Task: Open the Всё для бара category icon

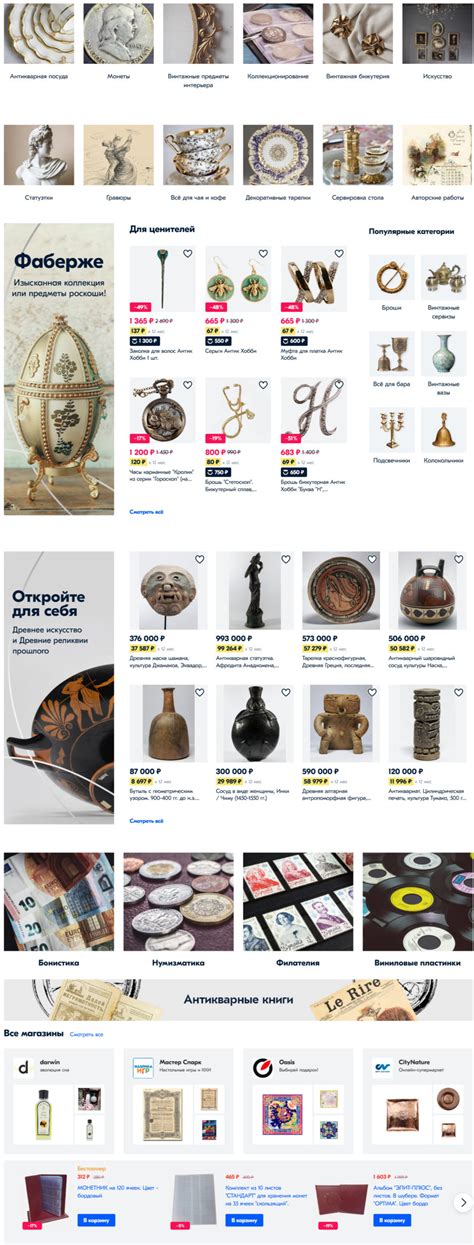Action: (391, 352)
